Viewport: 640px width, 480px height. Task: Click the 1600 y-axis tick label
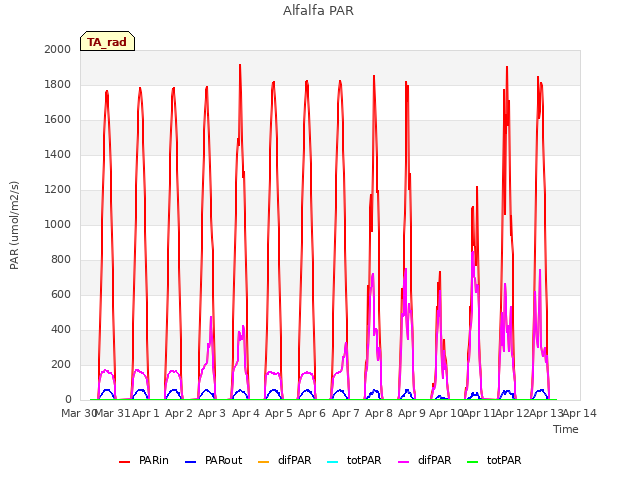58,120
